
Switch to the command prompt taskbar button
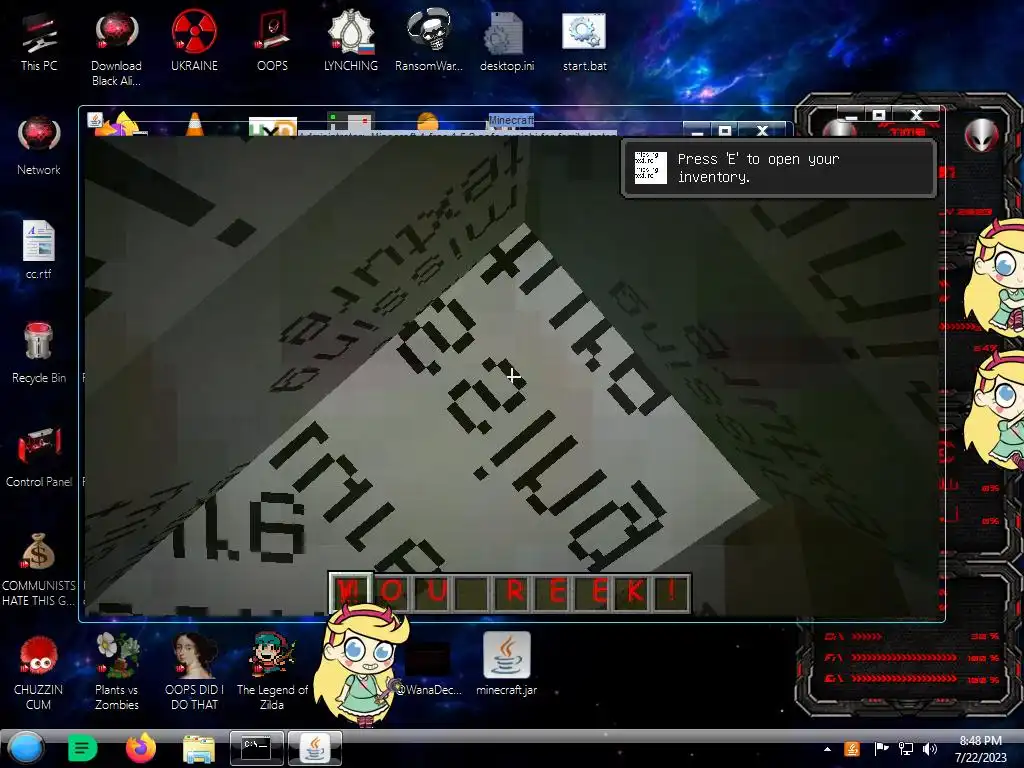click(x=257, y=748)
